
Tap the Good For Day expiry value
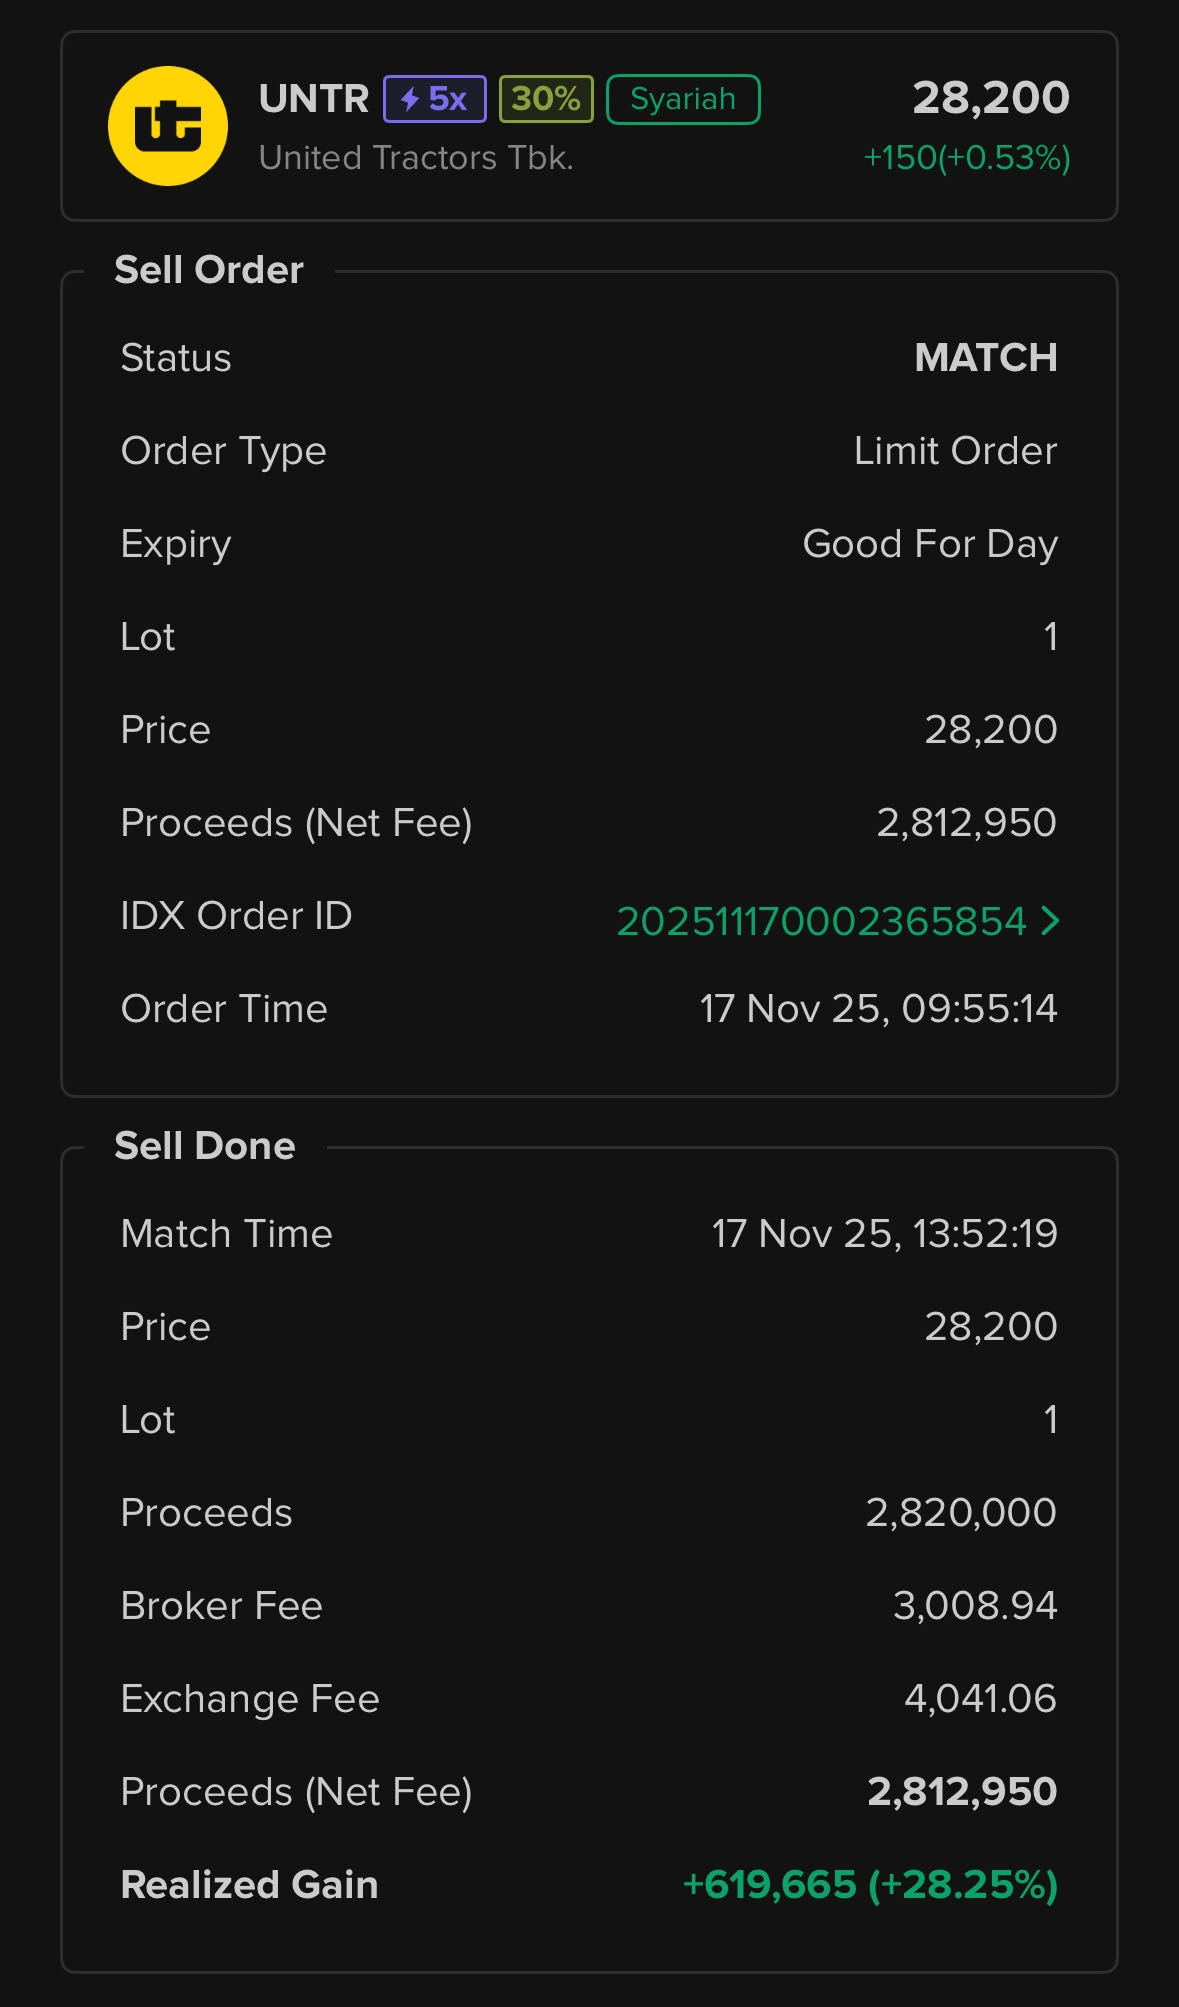click(x=930, y=544)
